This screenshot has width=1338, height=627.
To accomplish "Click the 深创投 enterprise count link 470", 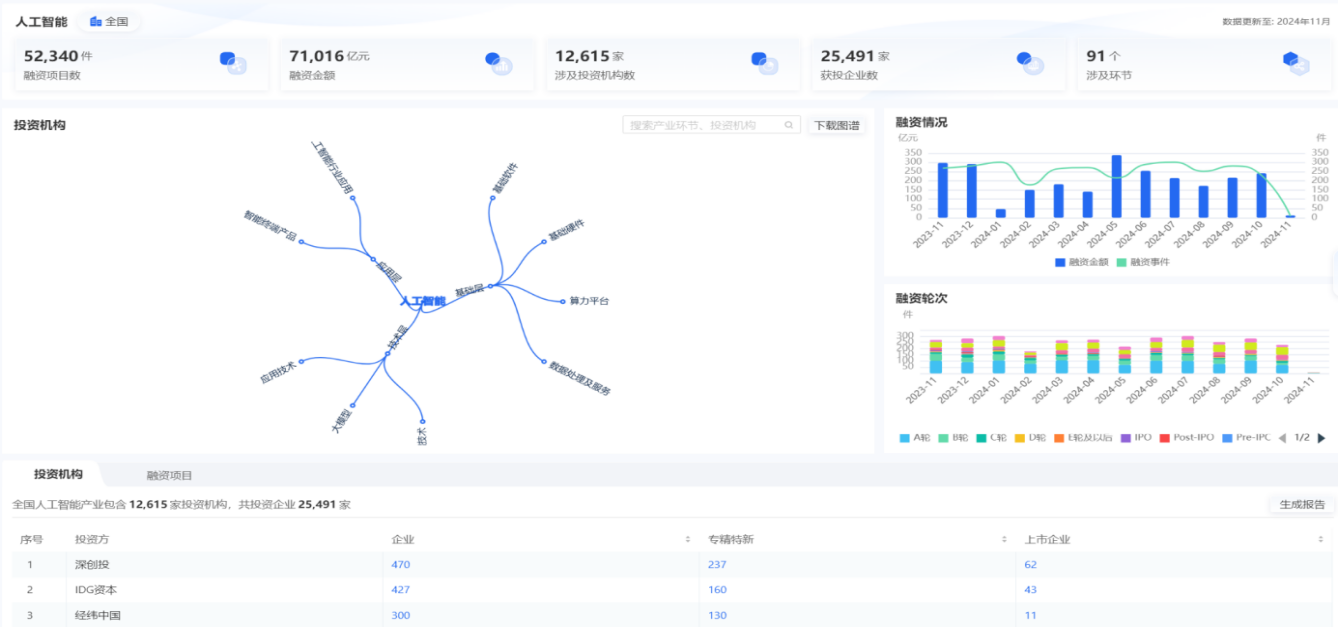I will 399,563.
